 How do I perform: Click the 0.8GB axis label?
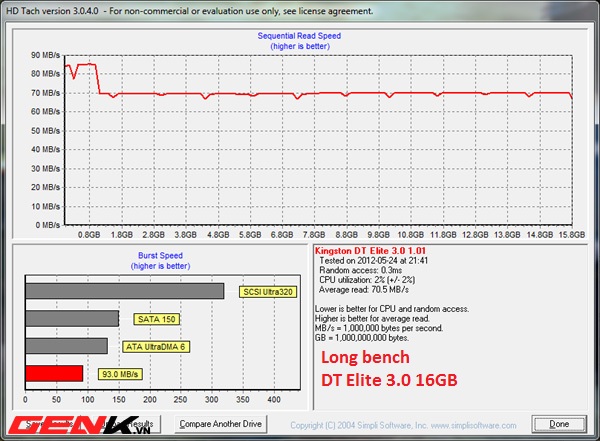pyautogui.click(x=89, y=235)
